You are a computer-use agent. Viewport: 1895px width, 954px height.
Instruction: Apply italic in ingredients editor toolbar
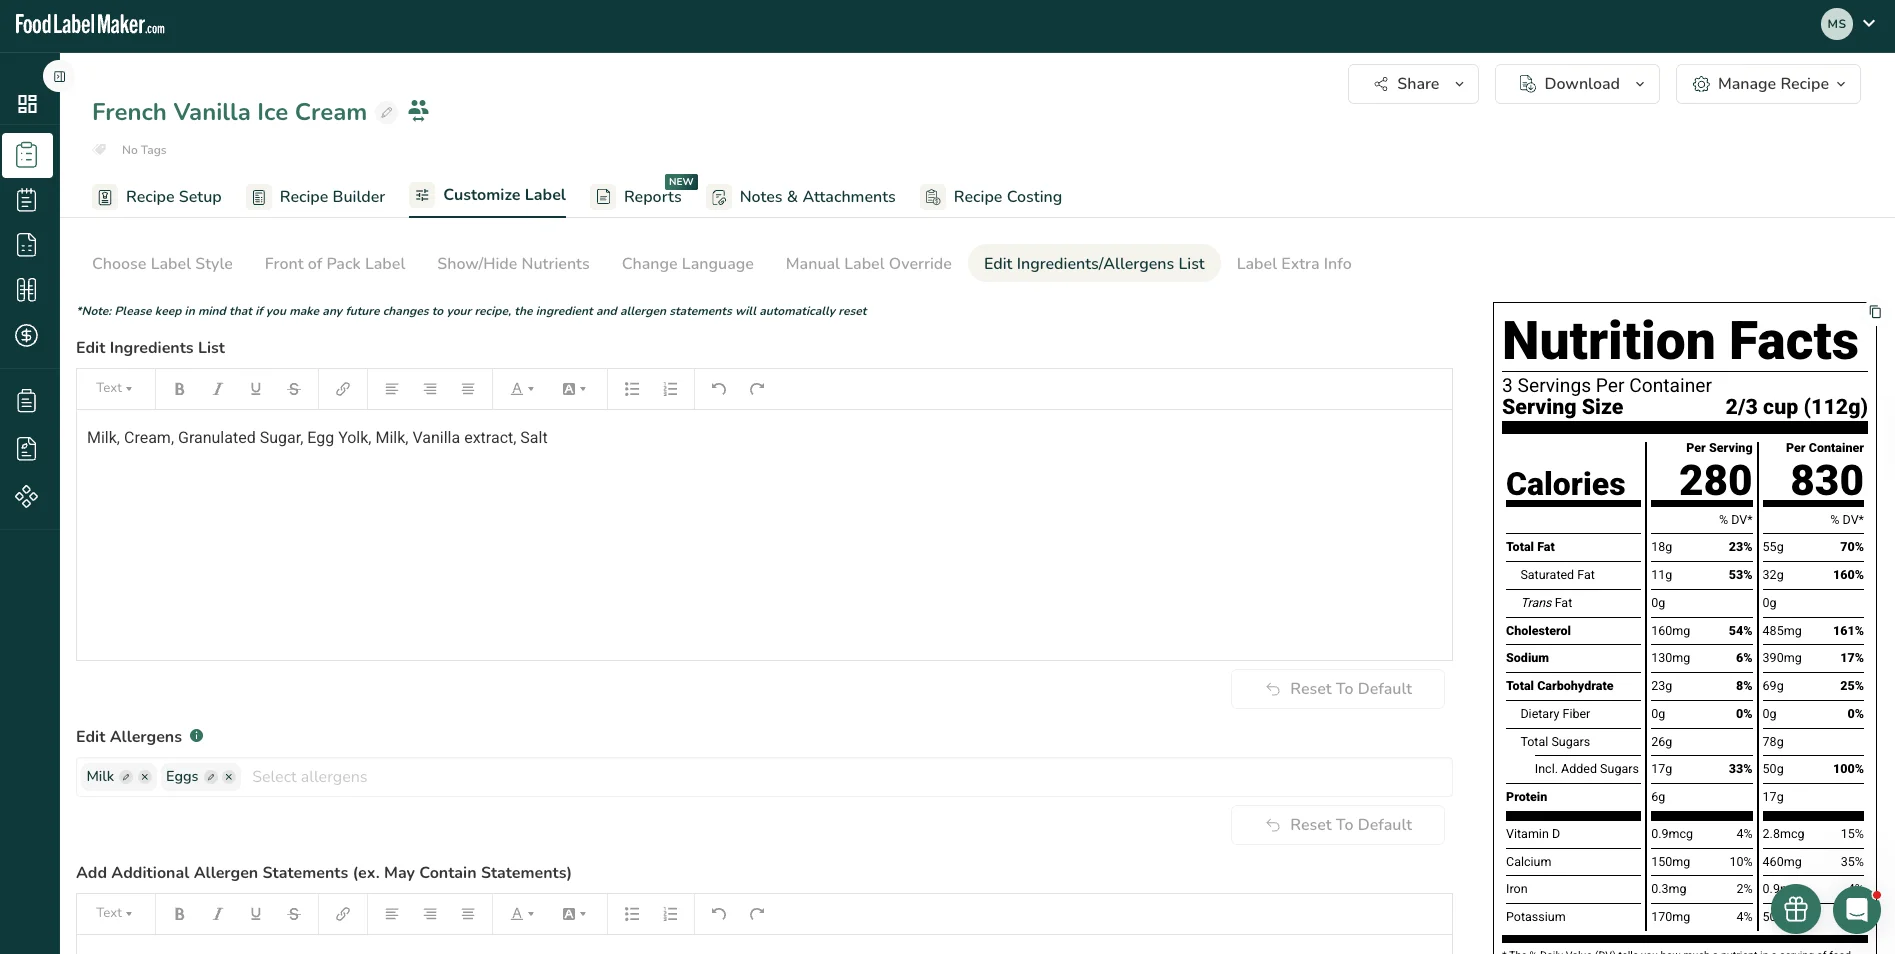(218, 389)
